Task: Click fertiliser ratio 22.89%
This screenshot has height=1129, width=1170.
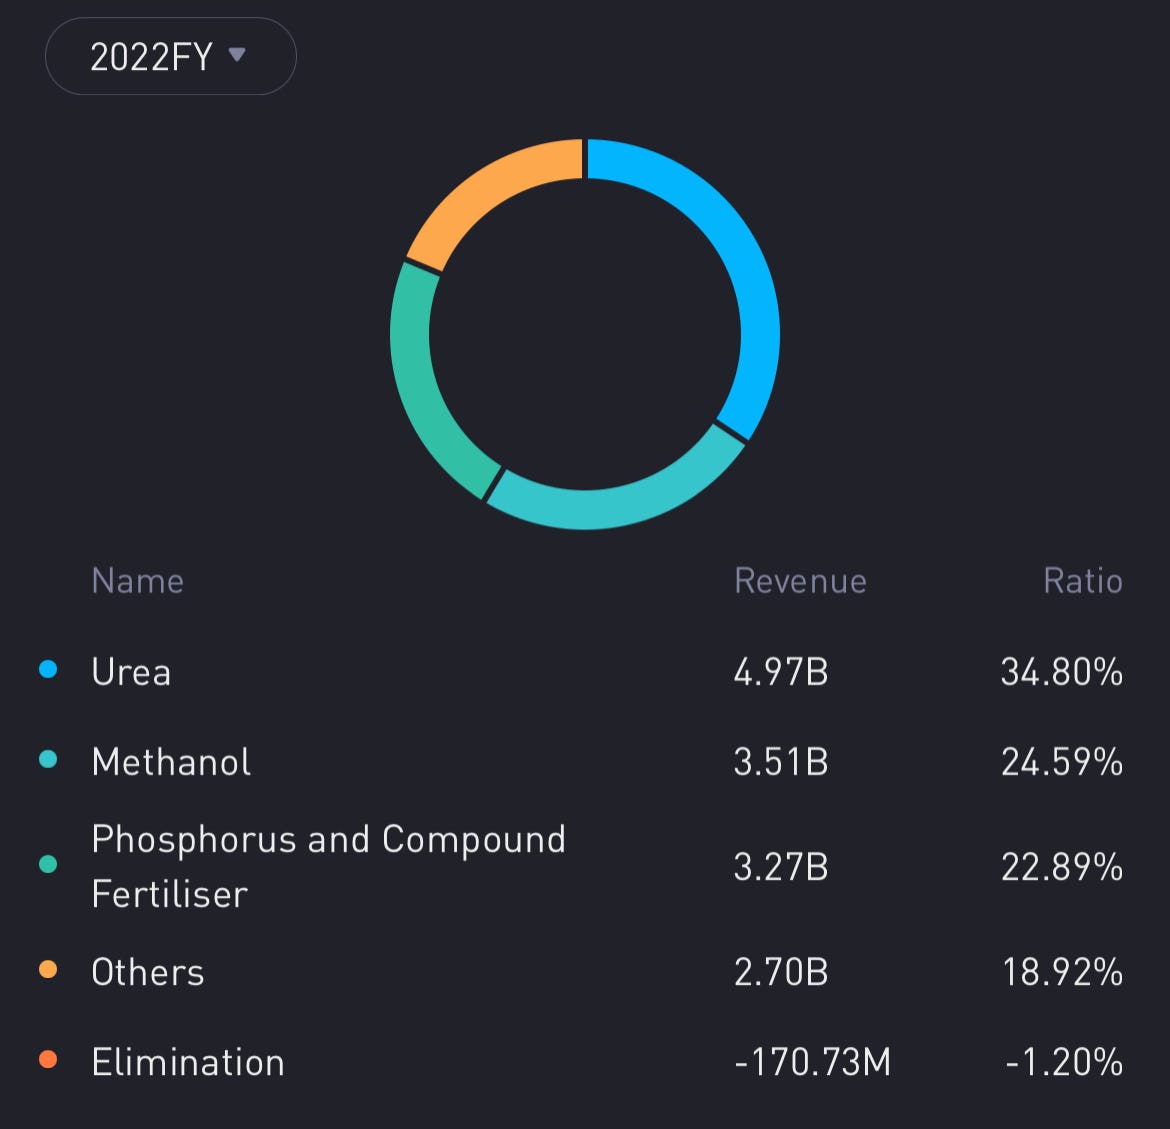Action: pos(1062,866)
